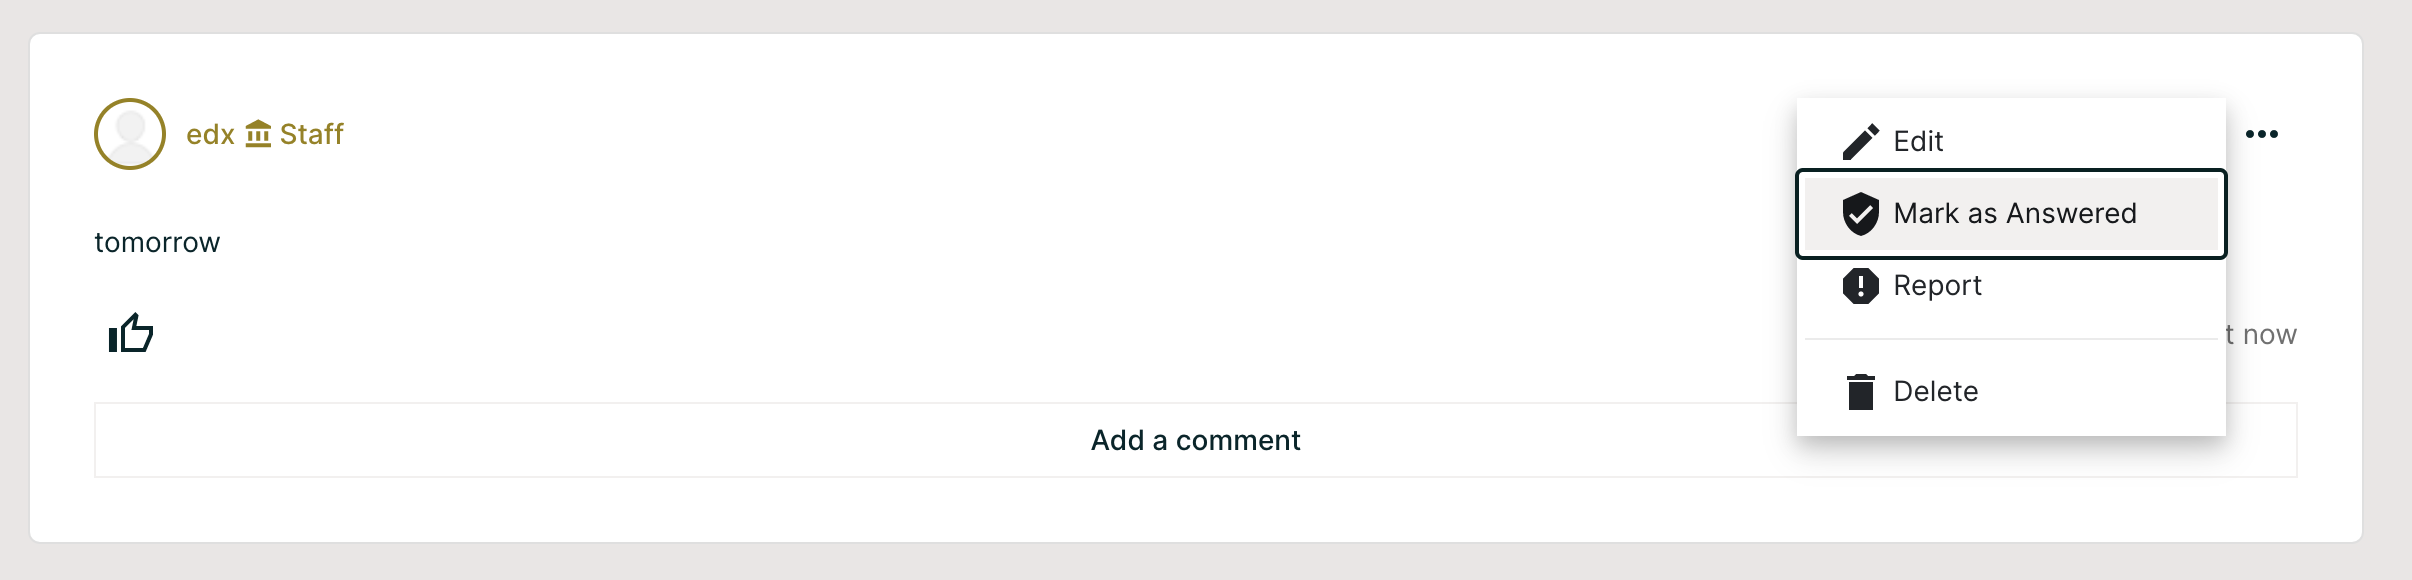Choose the "Delete" menu option text
The height and width of the screenshot is (580, 2412).
[1935, 391]
